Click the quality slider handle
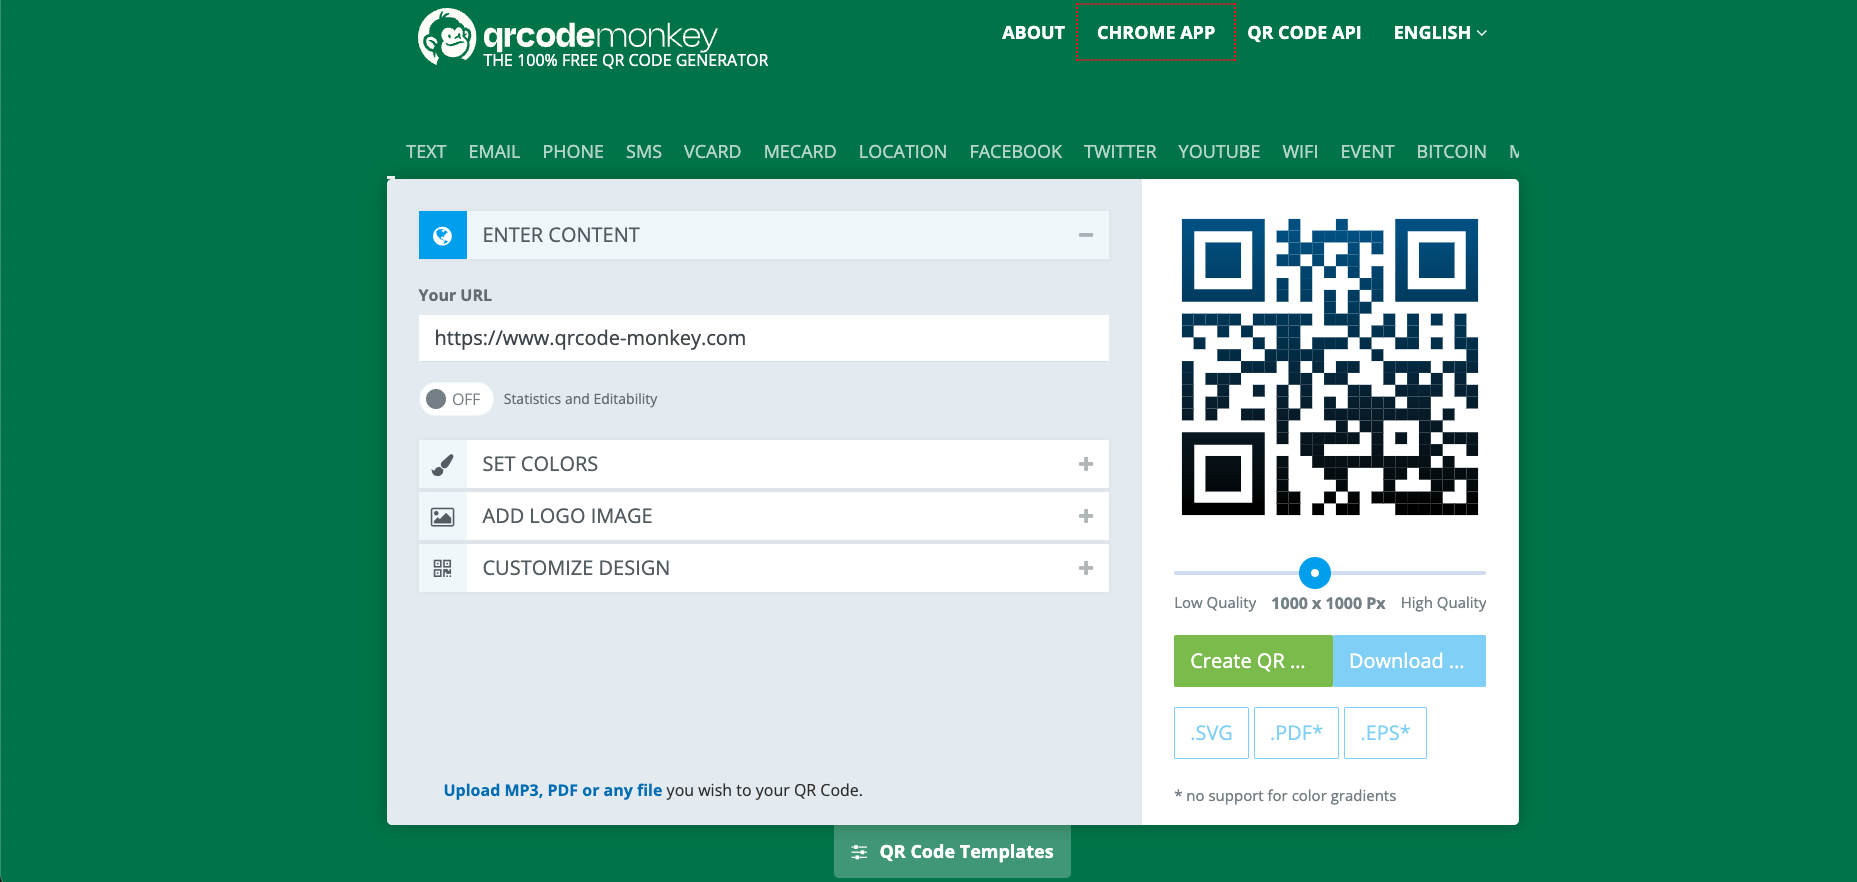This screenshot has height=882, width=1857. click(1315, 573)
